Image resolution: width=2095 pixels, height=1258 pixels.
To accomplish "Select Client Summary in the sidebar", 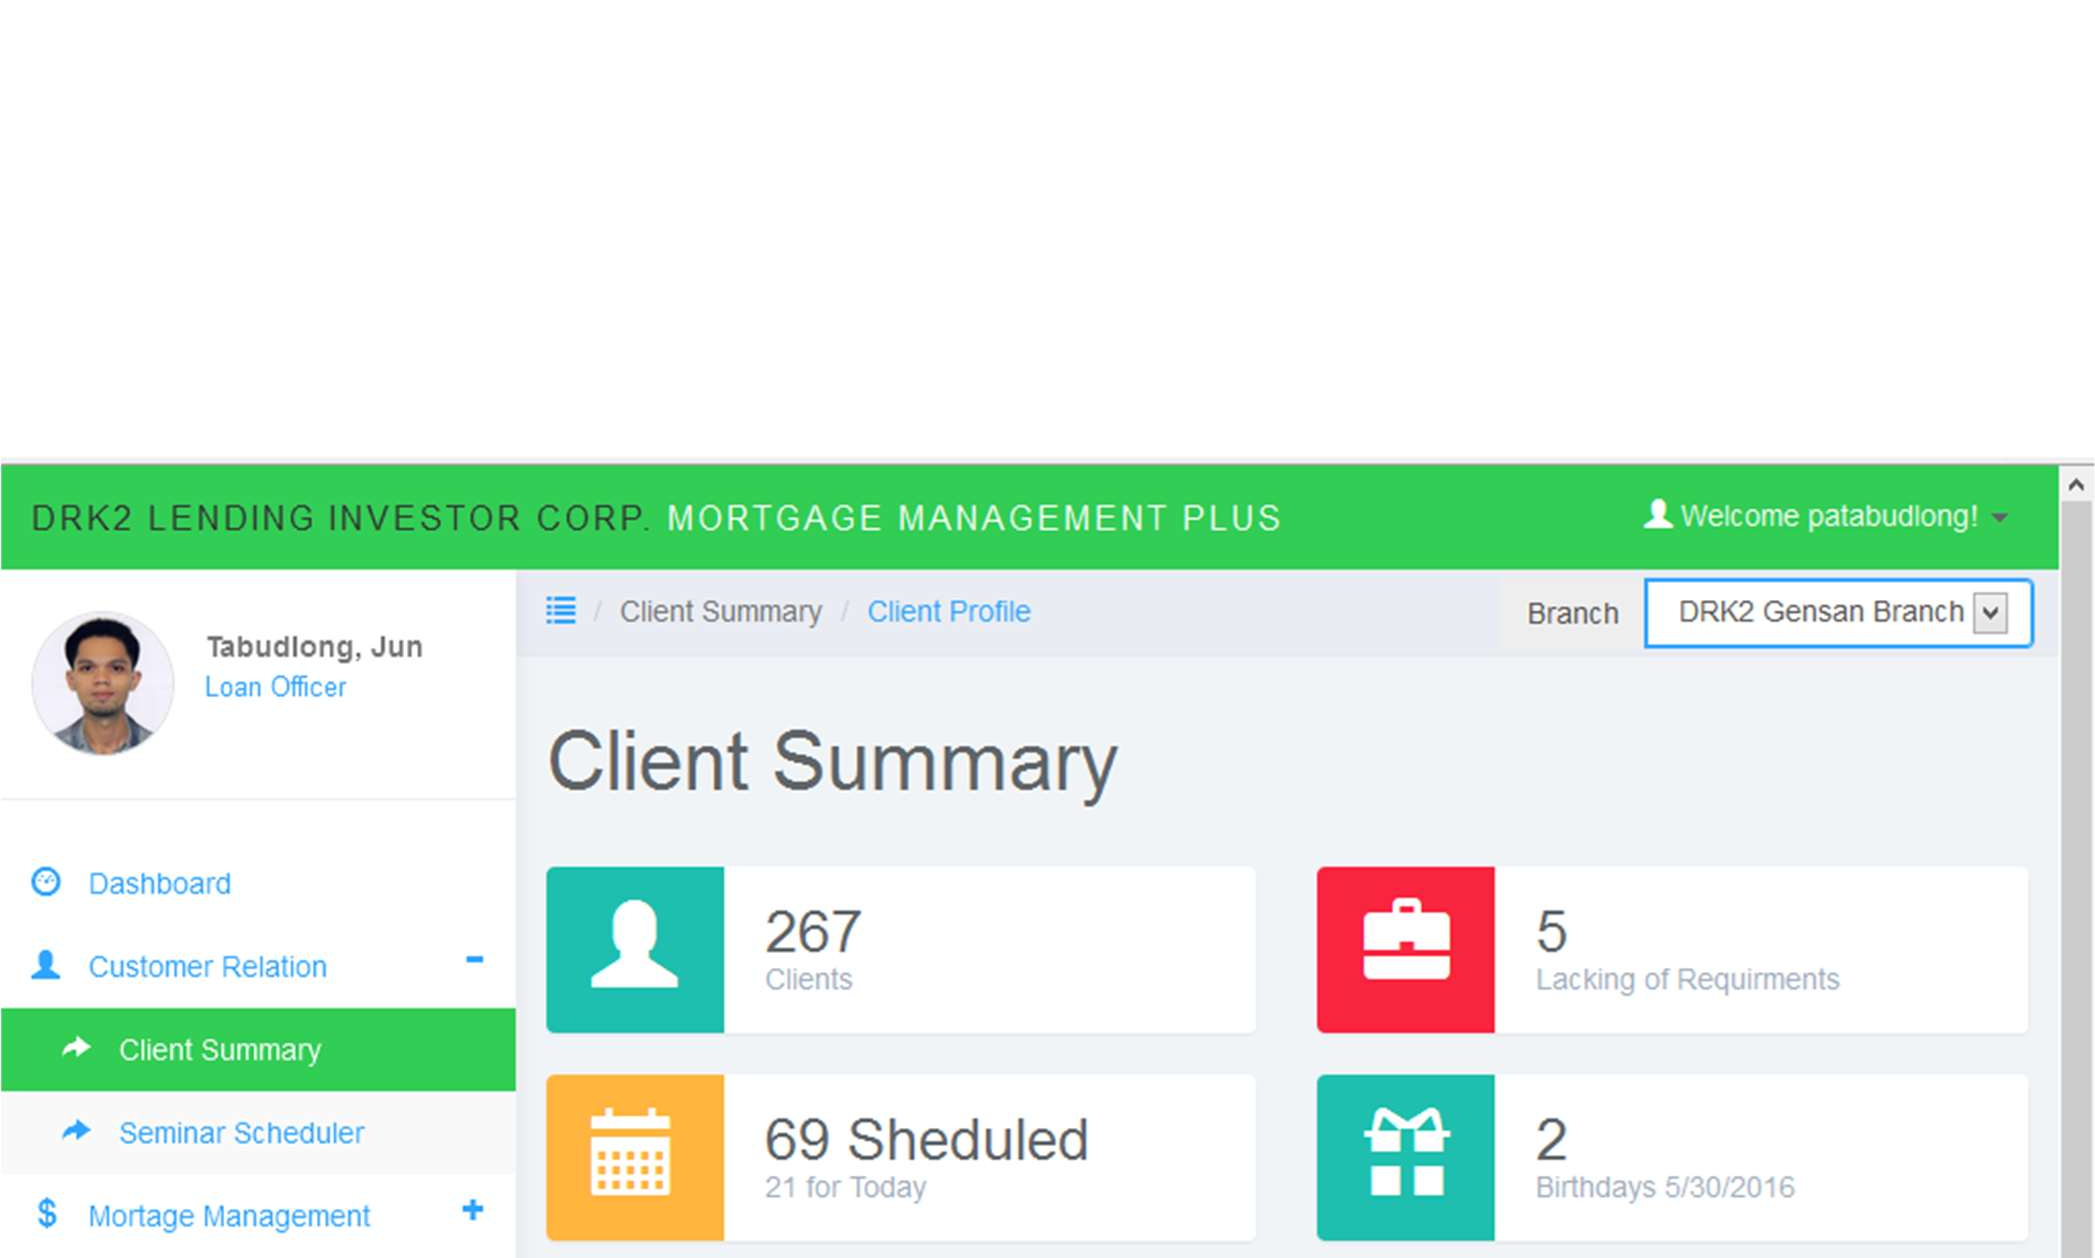I will [258, 1049].
